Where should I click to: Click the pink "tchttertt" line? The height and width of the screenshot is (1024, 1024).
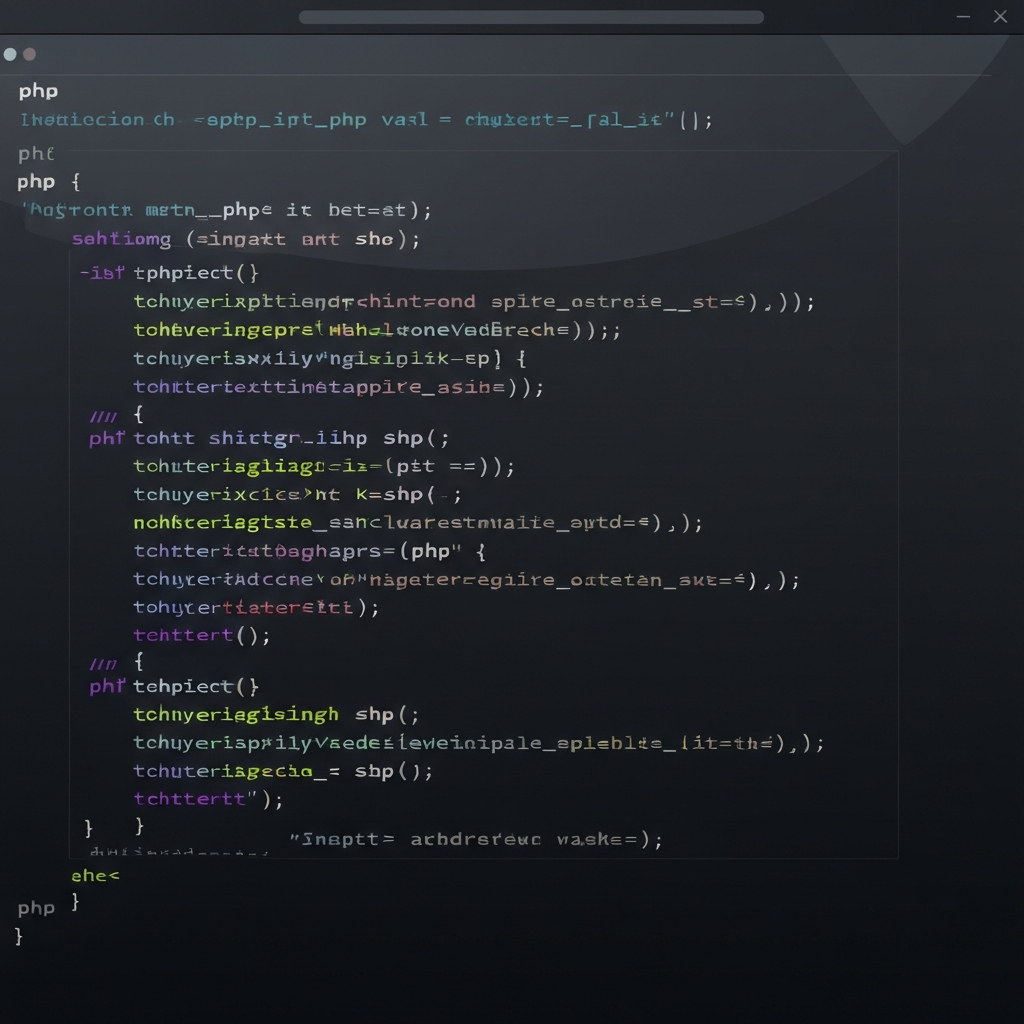[x=207, y=798]
